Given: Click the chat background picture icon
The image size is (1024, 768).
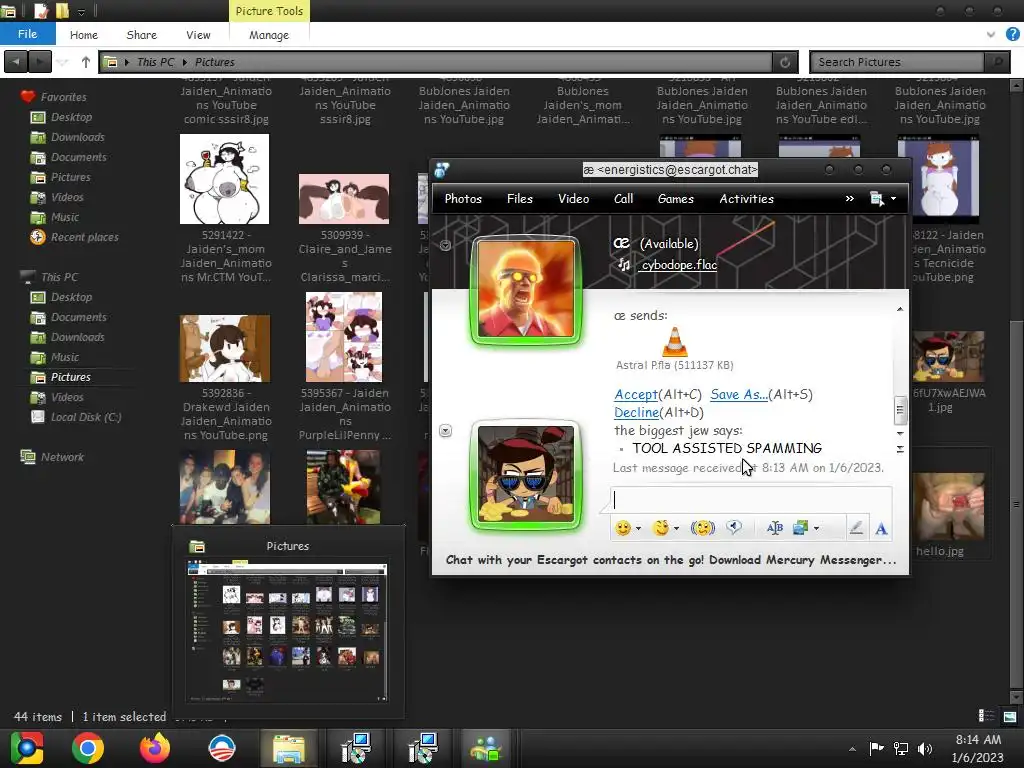Looking at the screenshot, I should (800, 528).
